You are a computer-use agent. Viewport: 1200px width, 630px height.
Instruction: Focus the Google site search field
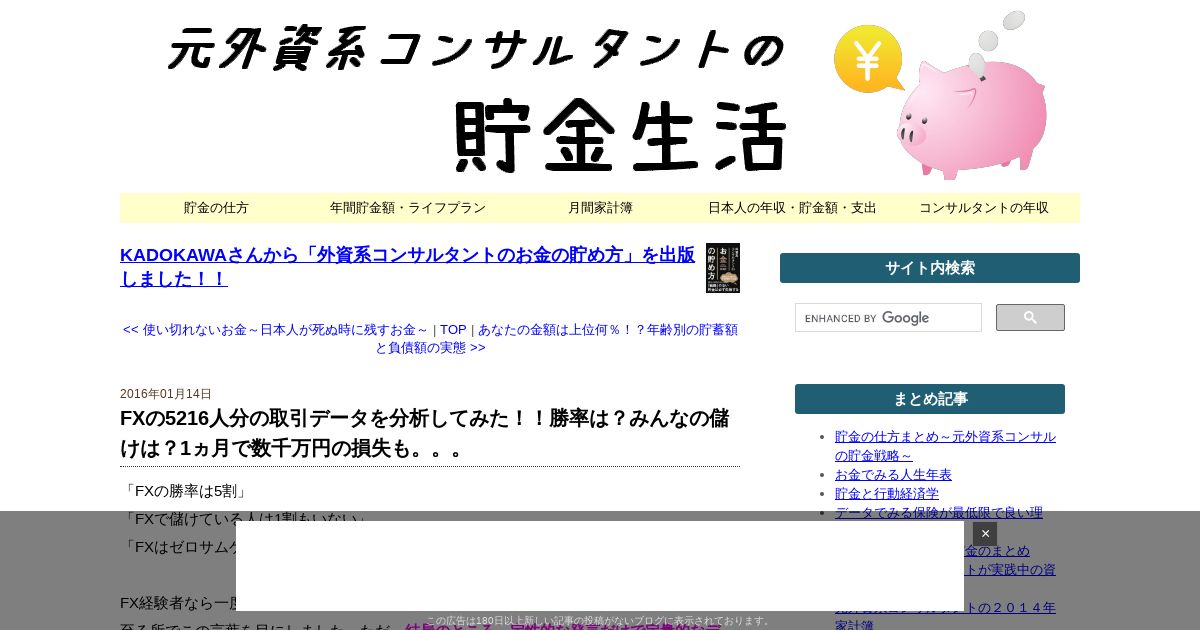point(888,318)
